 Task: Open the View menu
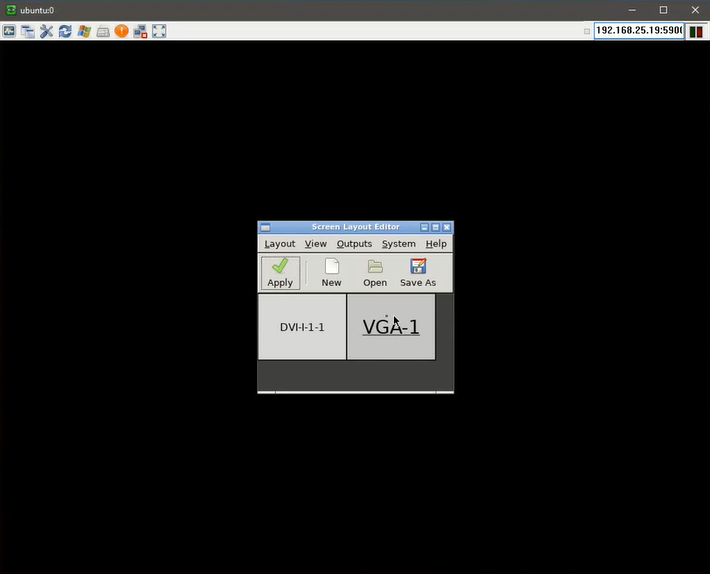point(316,244)
